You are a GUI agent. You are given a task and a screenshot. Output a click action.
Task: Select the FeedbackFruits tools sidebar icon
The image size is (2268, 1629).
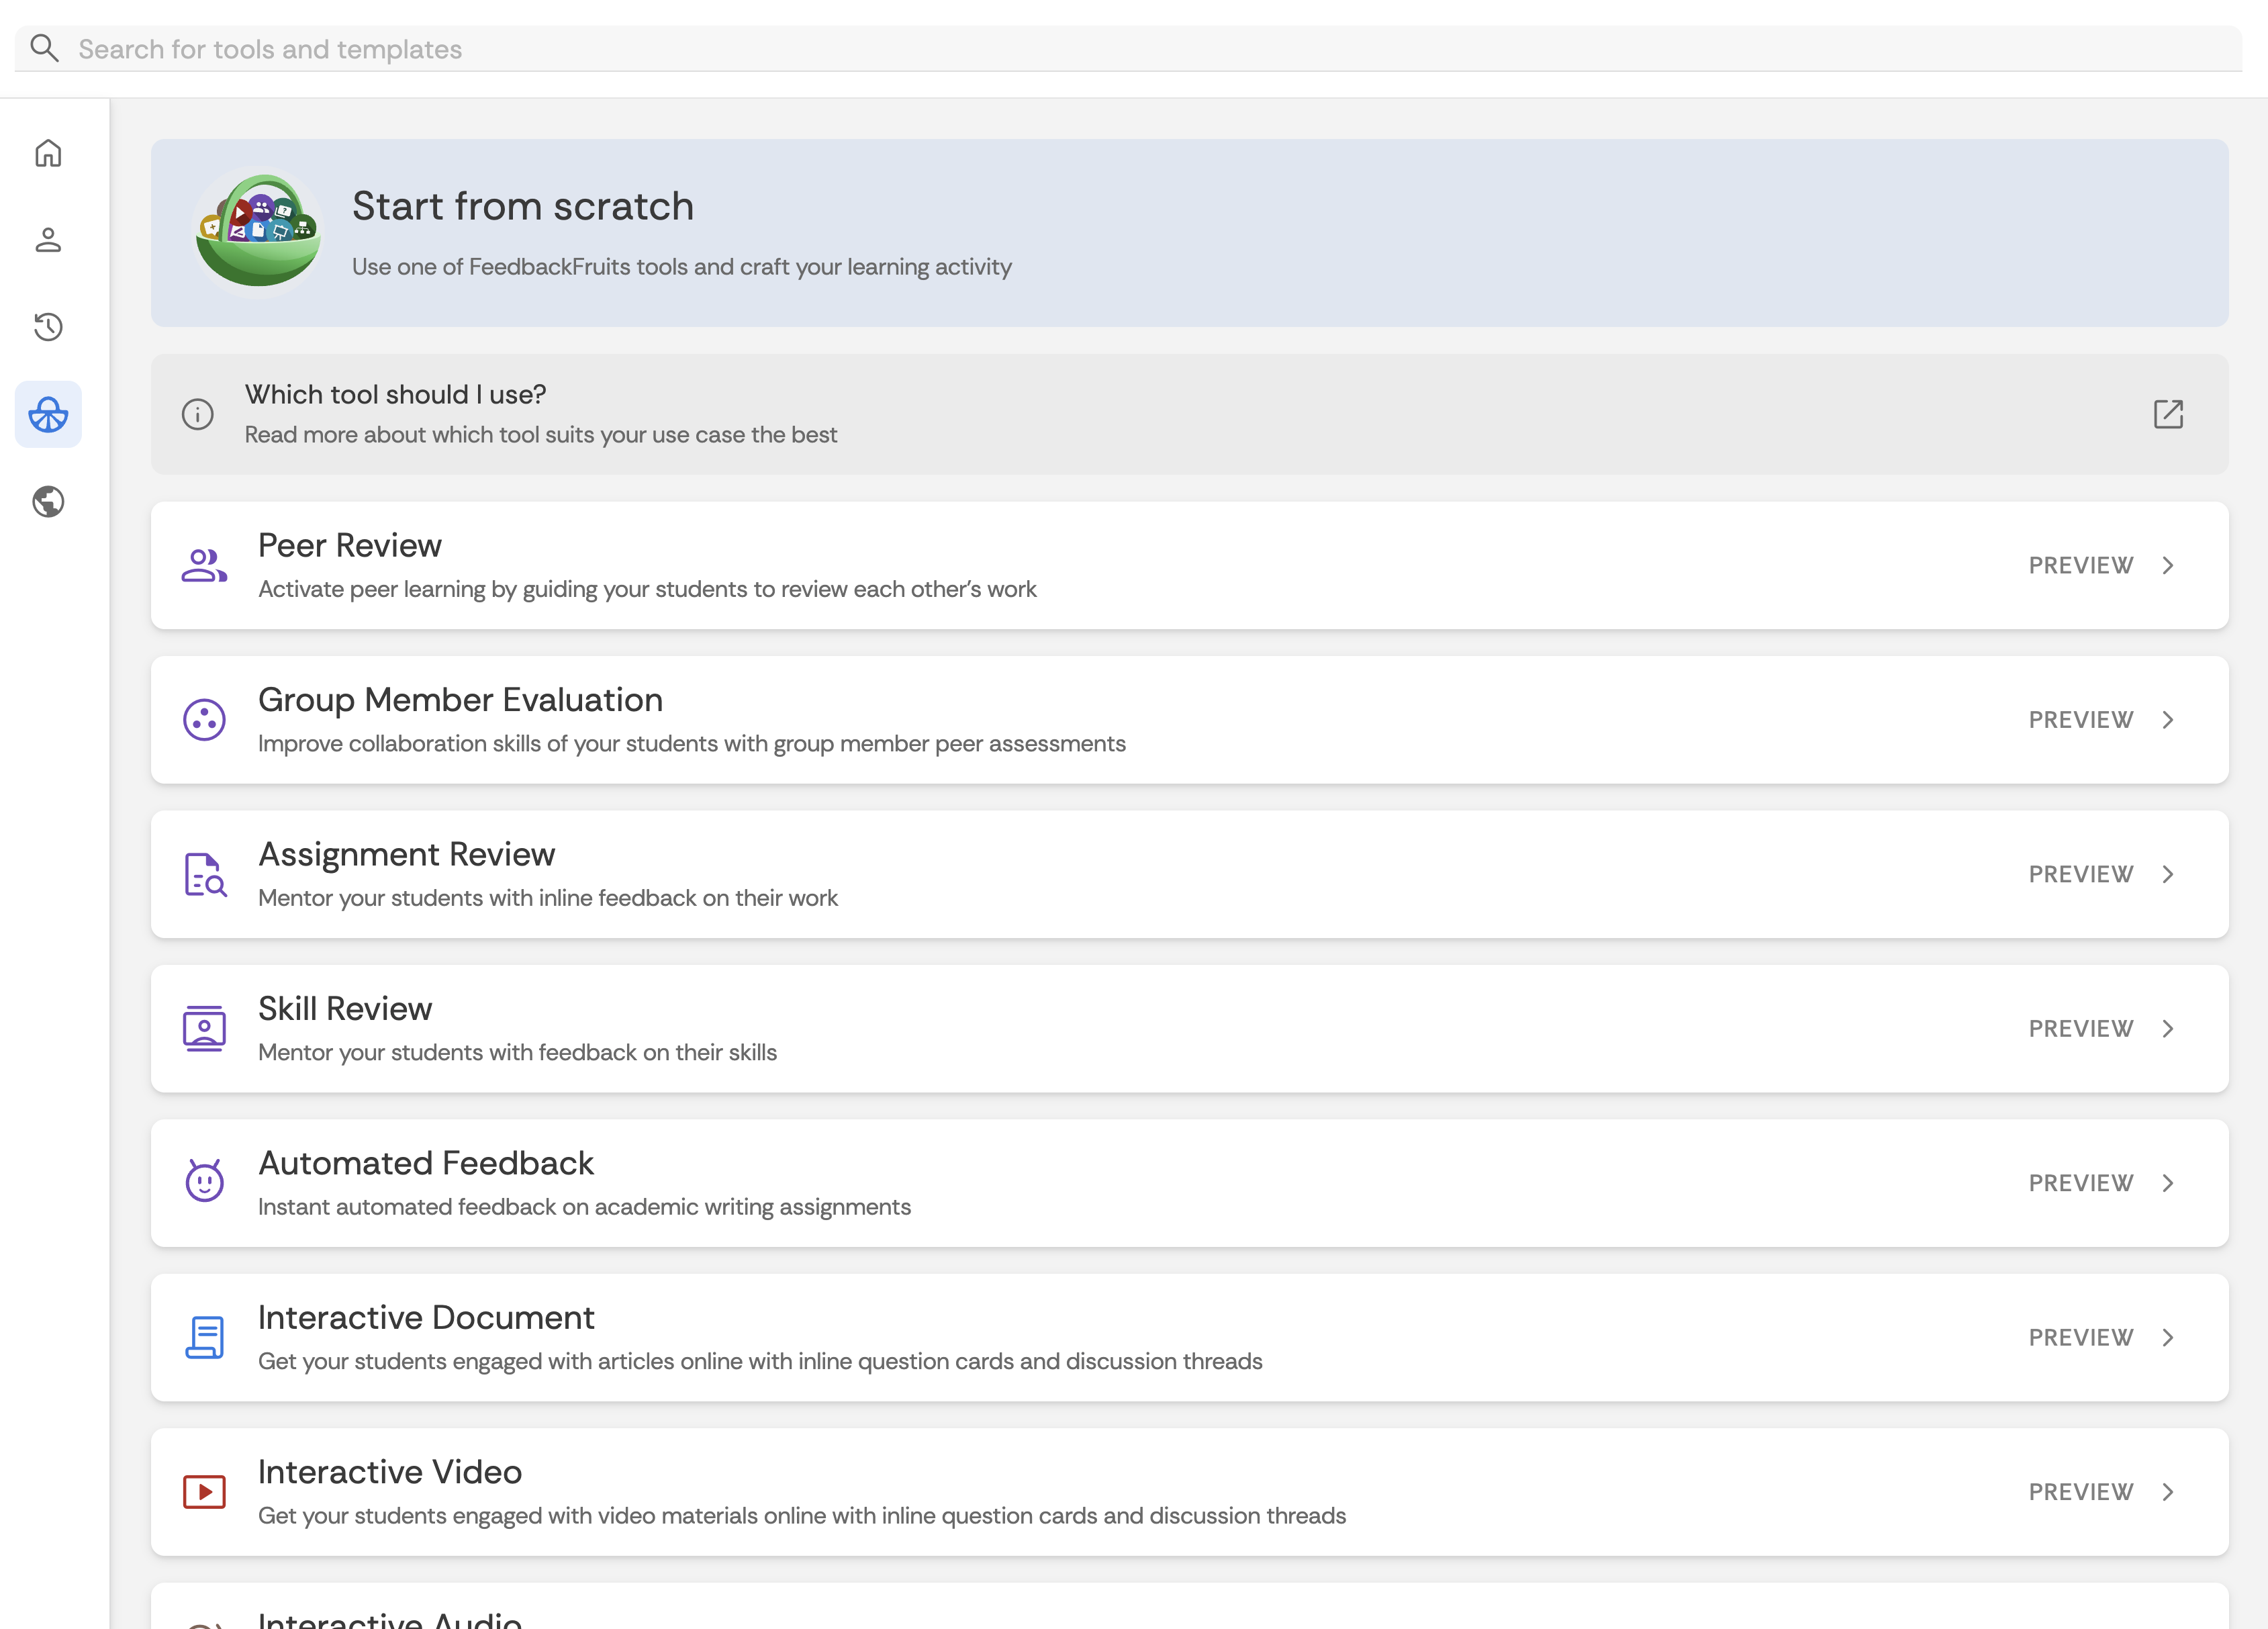[x=48, y=414]
